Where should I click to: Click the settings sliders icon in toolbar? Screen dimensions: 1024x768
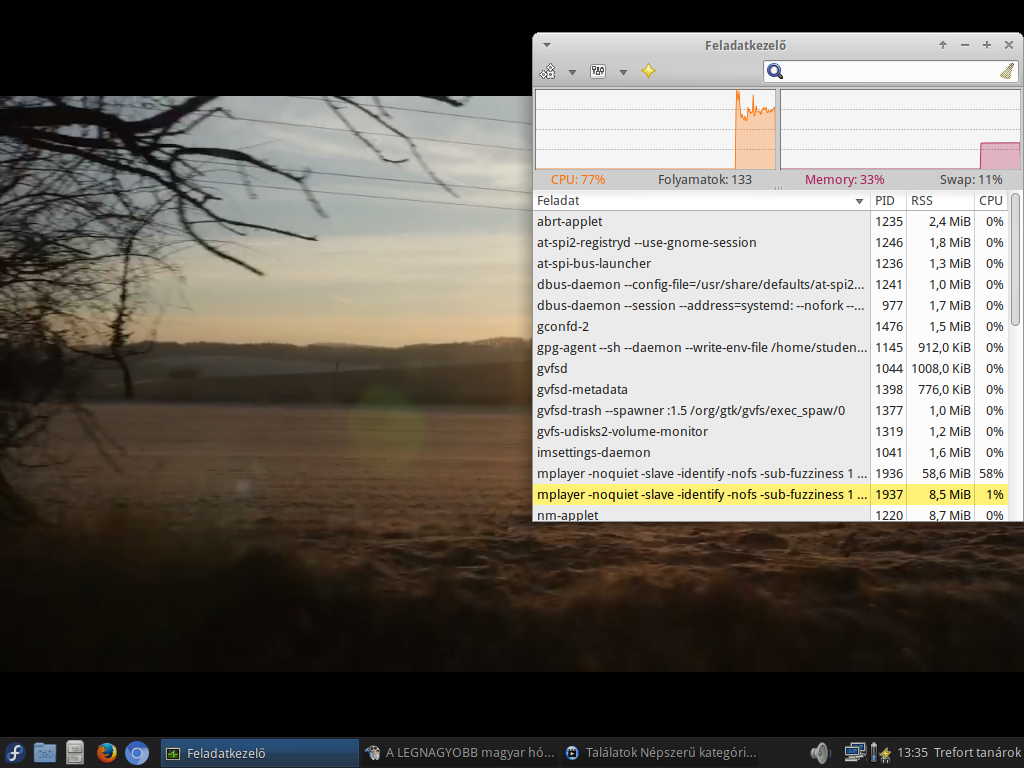coord(598,71)
